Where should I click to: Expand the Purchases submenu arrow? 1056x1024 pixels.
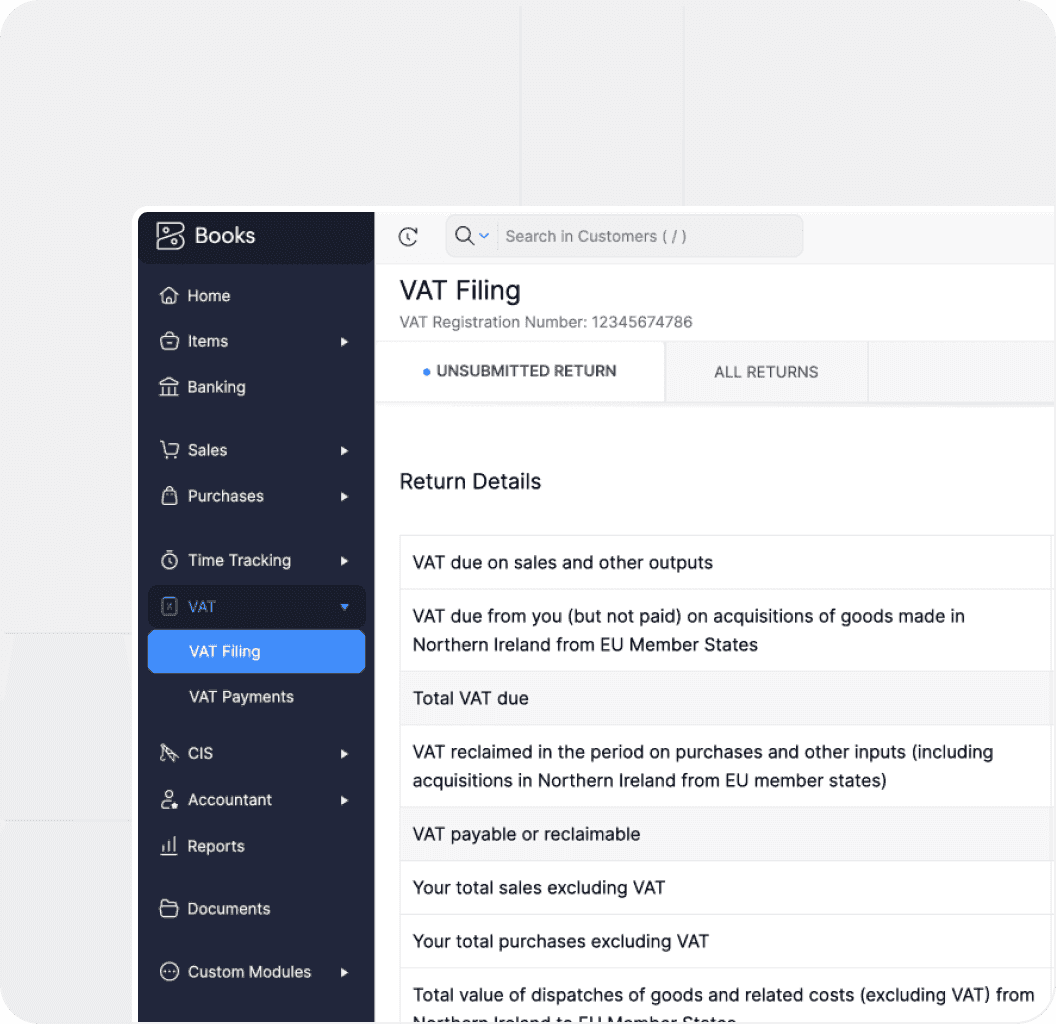click(344, 497)
